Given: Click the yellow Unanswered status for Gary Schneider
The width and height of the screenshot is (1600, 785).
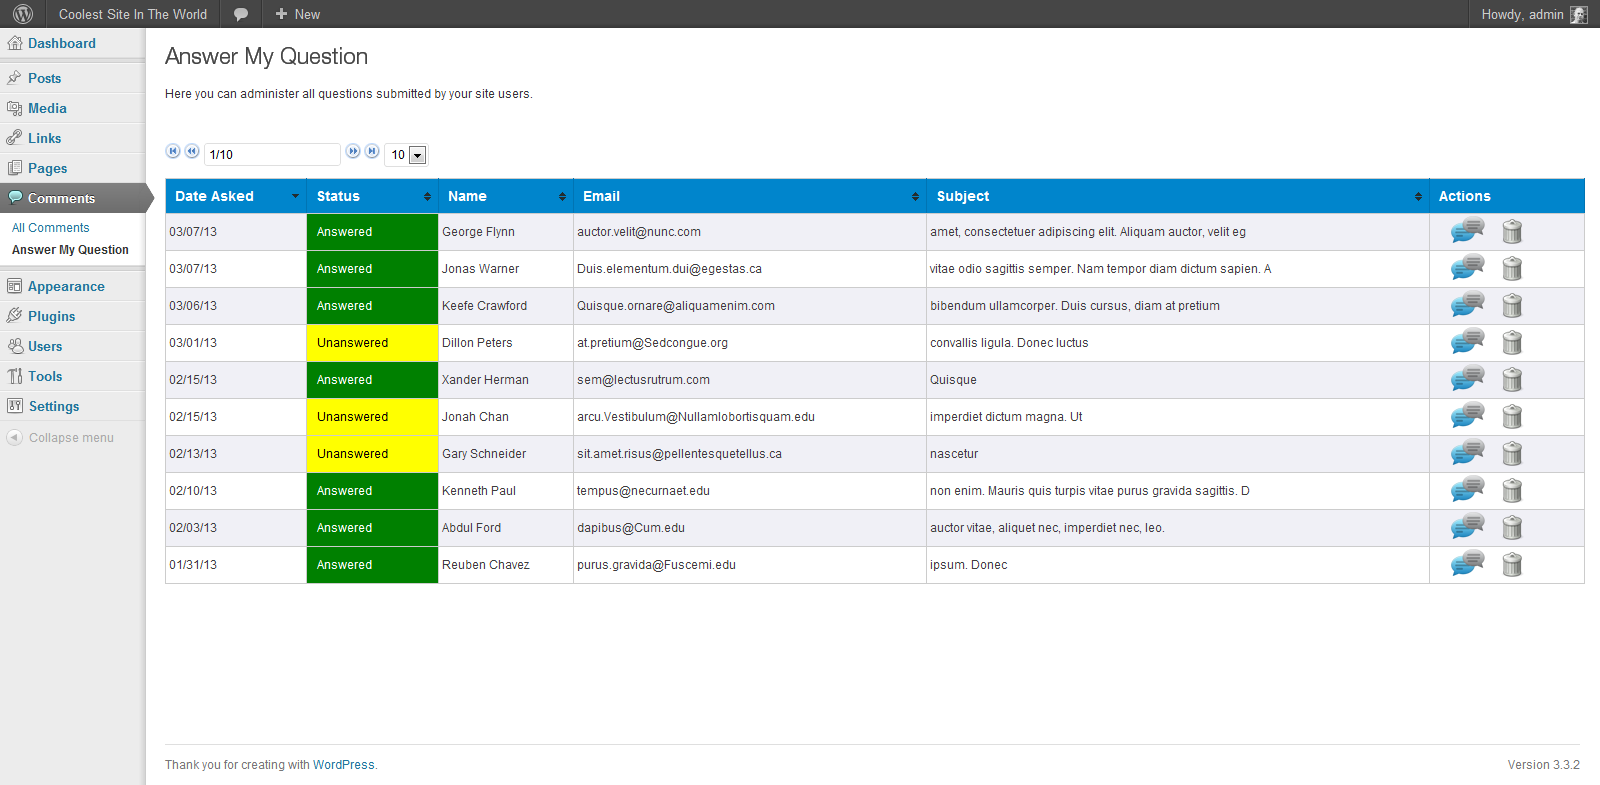Looking at the screenshot, I should coord(372,454).
